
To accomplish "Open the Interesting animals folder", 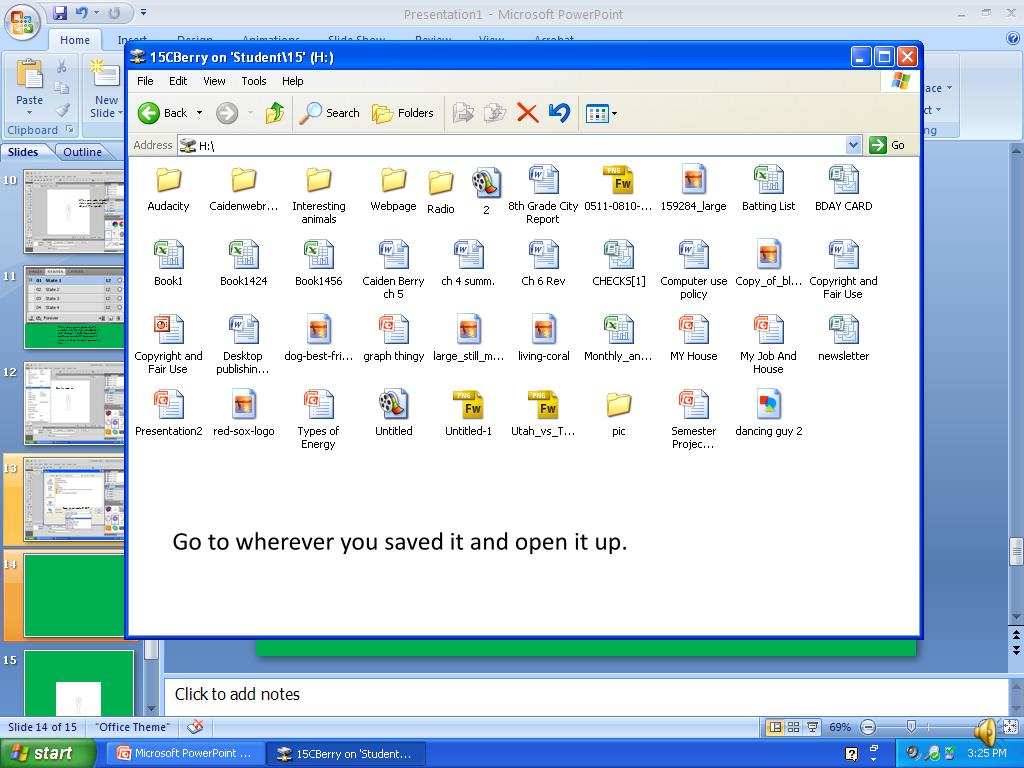I will [x=319, y=195].
